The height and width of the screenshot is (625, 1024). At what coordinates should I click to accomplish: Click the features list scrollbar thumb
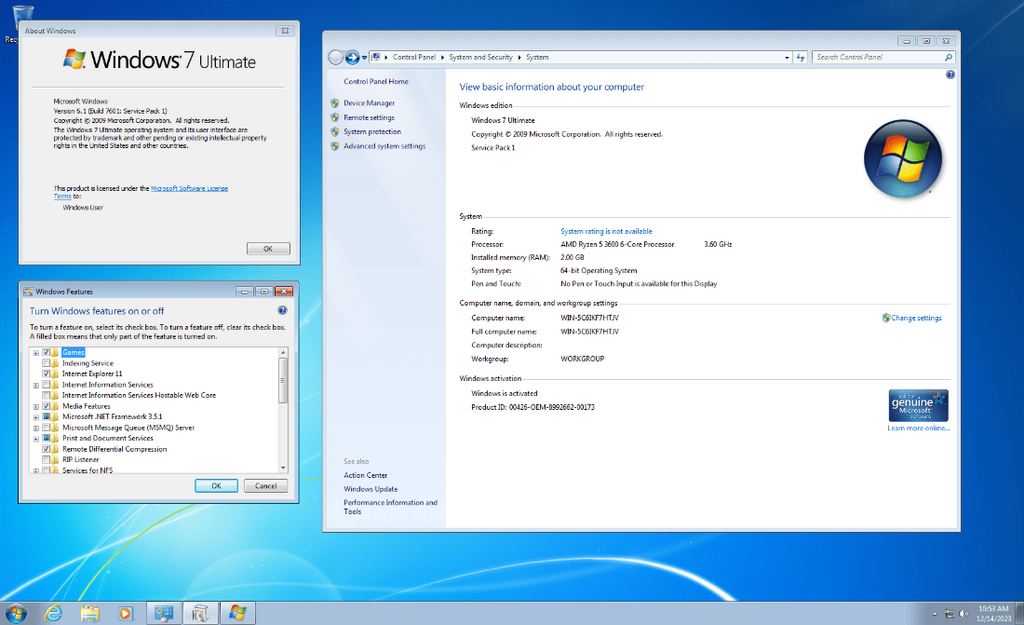click(x=283, y=380)
